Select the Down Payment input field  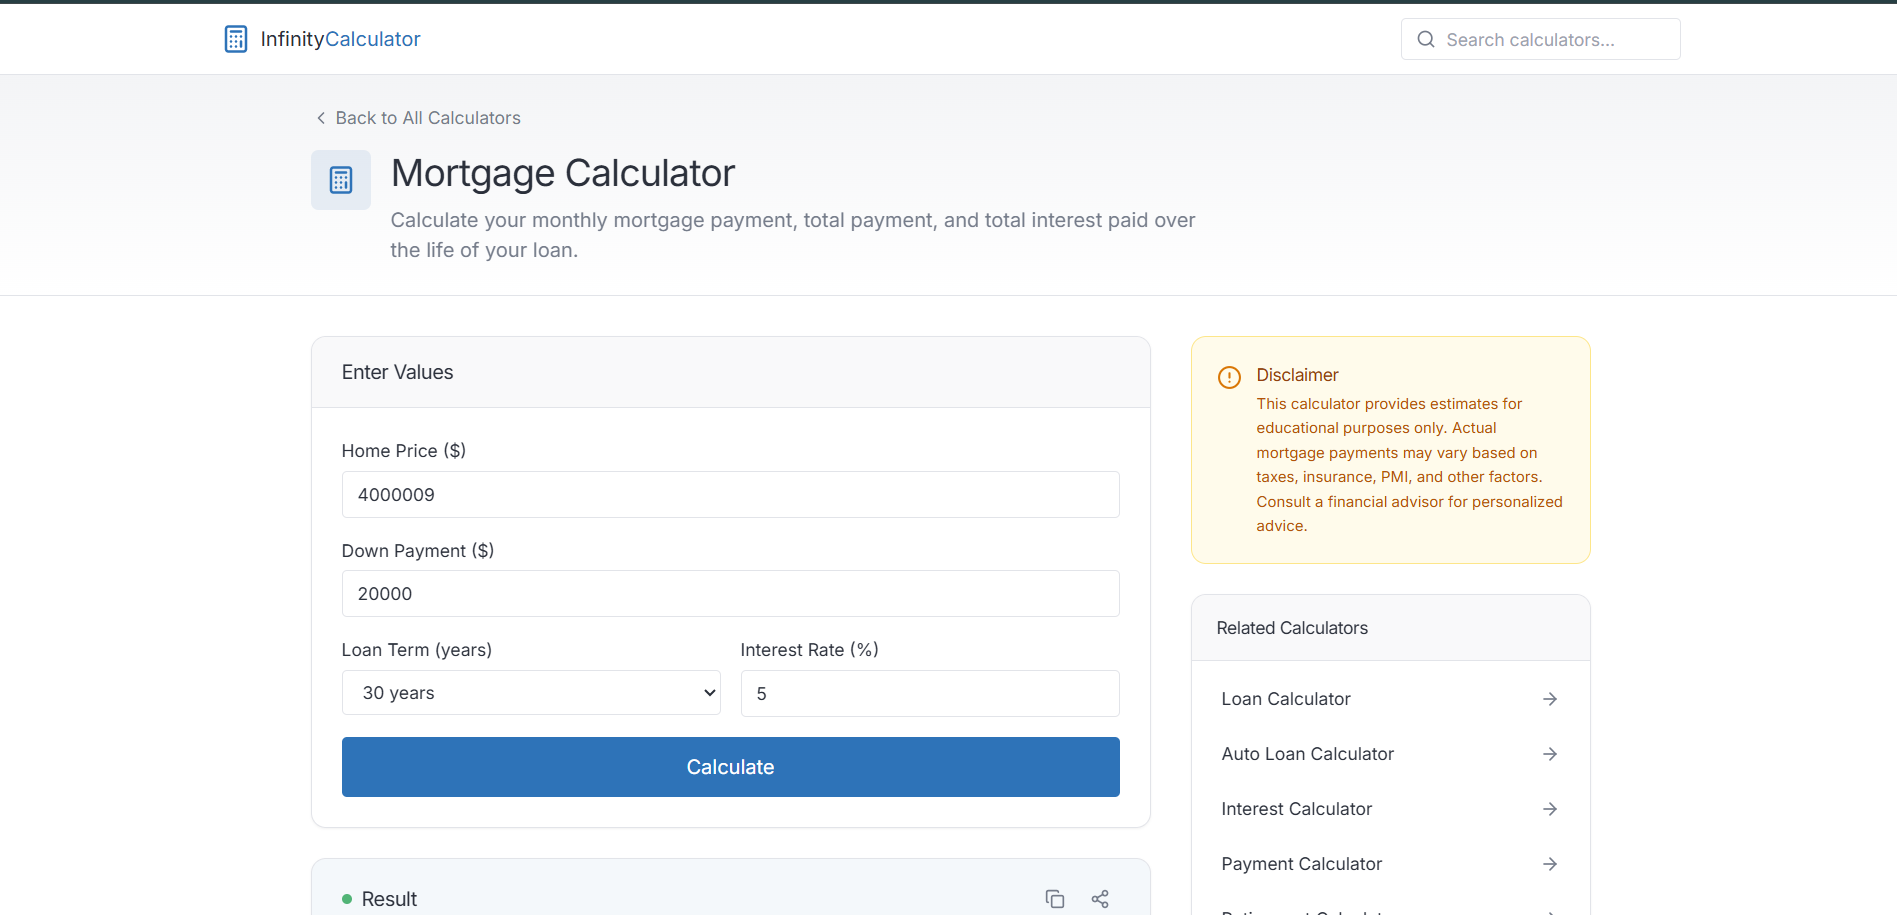[730, 593]
